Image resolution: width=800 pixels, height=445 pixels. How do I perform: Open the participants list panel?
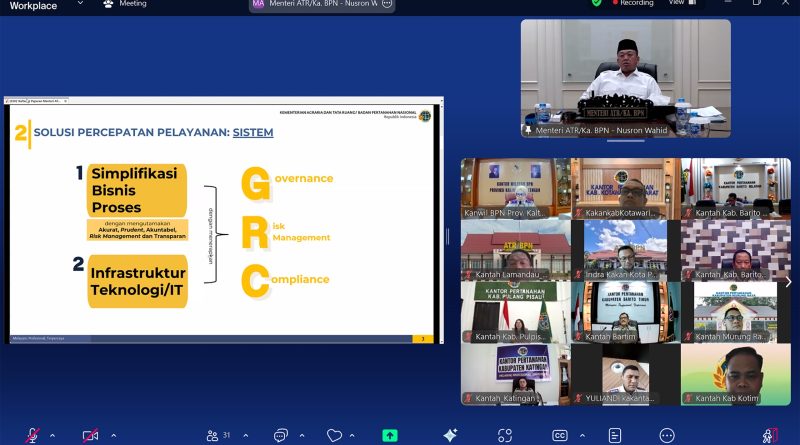click(x=213, y=435)
